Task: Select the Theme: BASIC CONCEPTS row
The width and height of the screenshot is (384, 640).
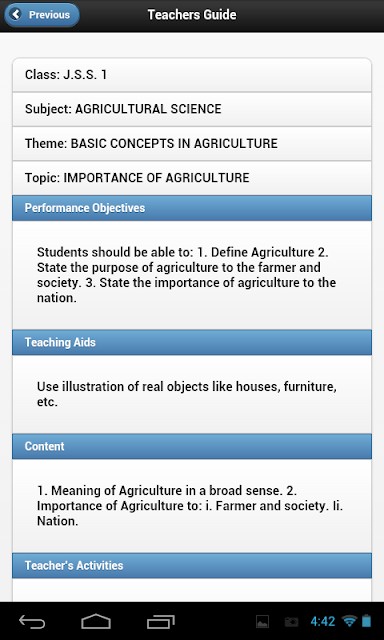Action: click(x=192, y=144)
